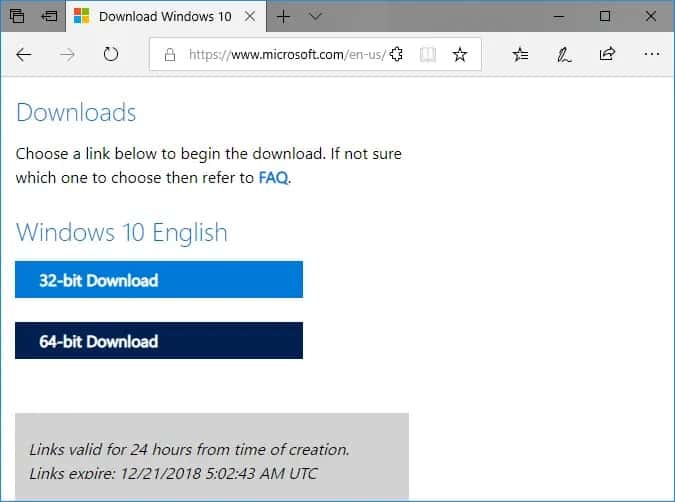Click the 64-bit Download button
This screenshot has height=502, width=675.
coord(159,341)
